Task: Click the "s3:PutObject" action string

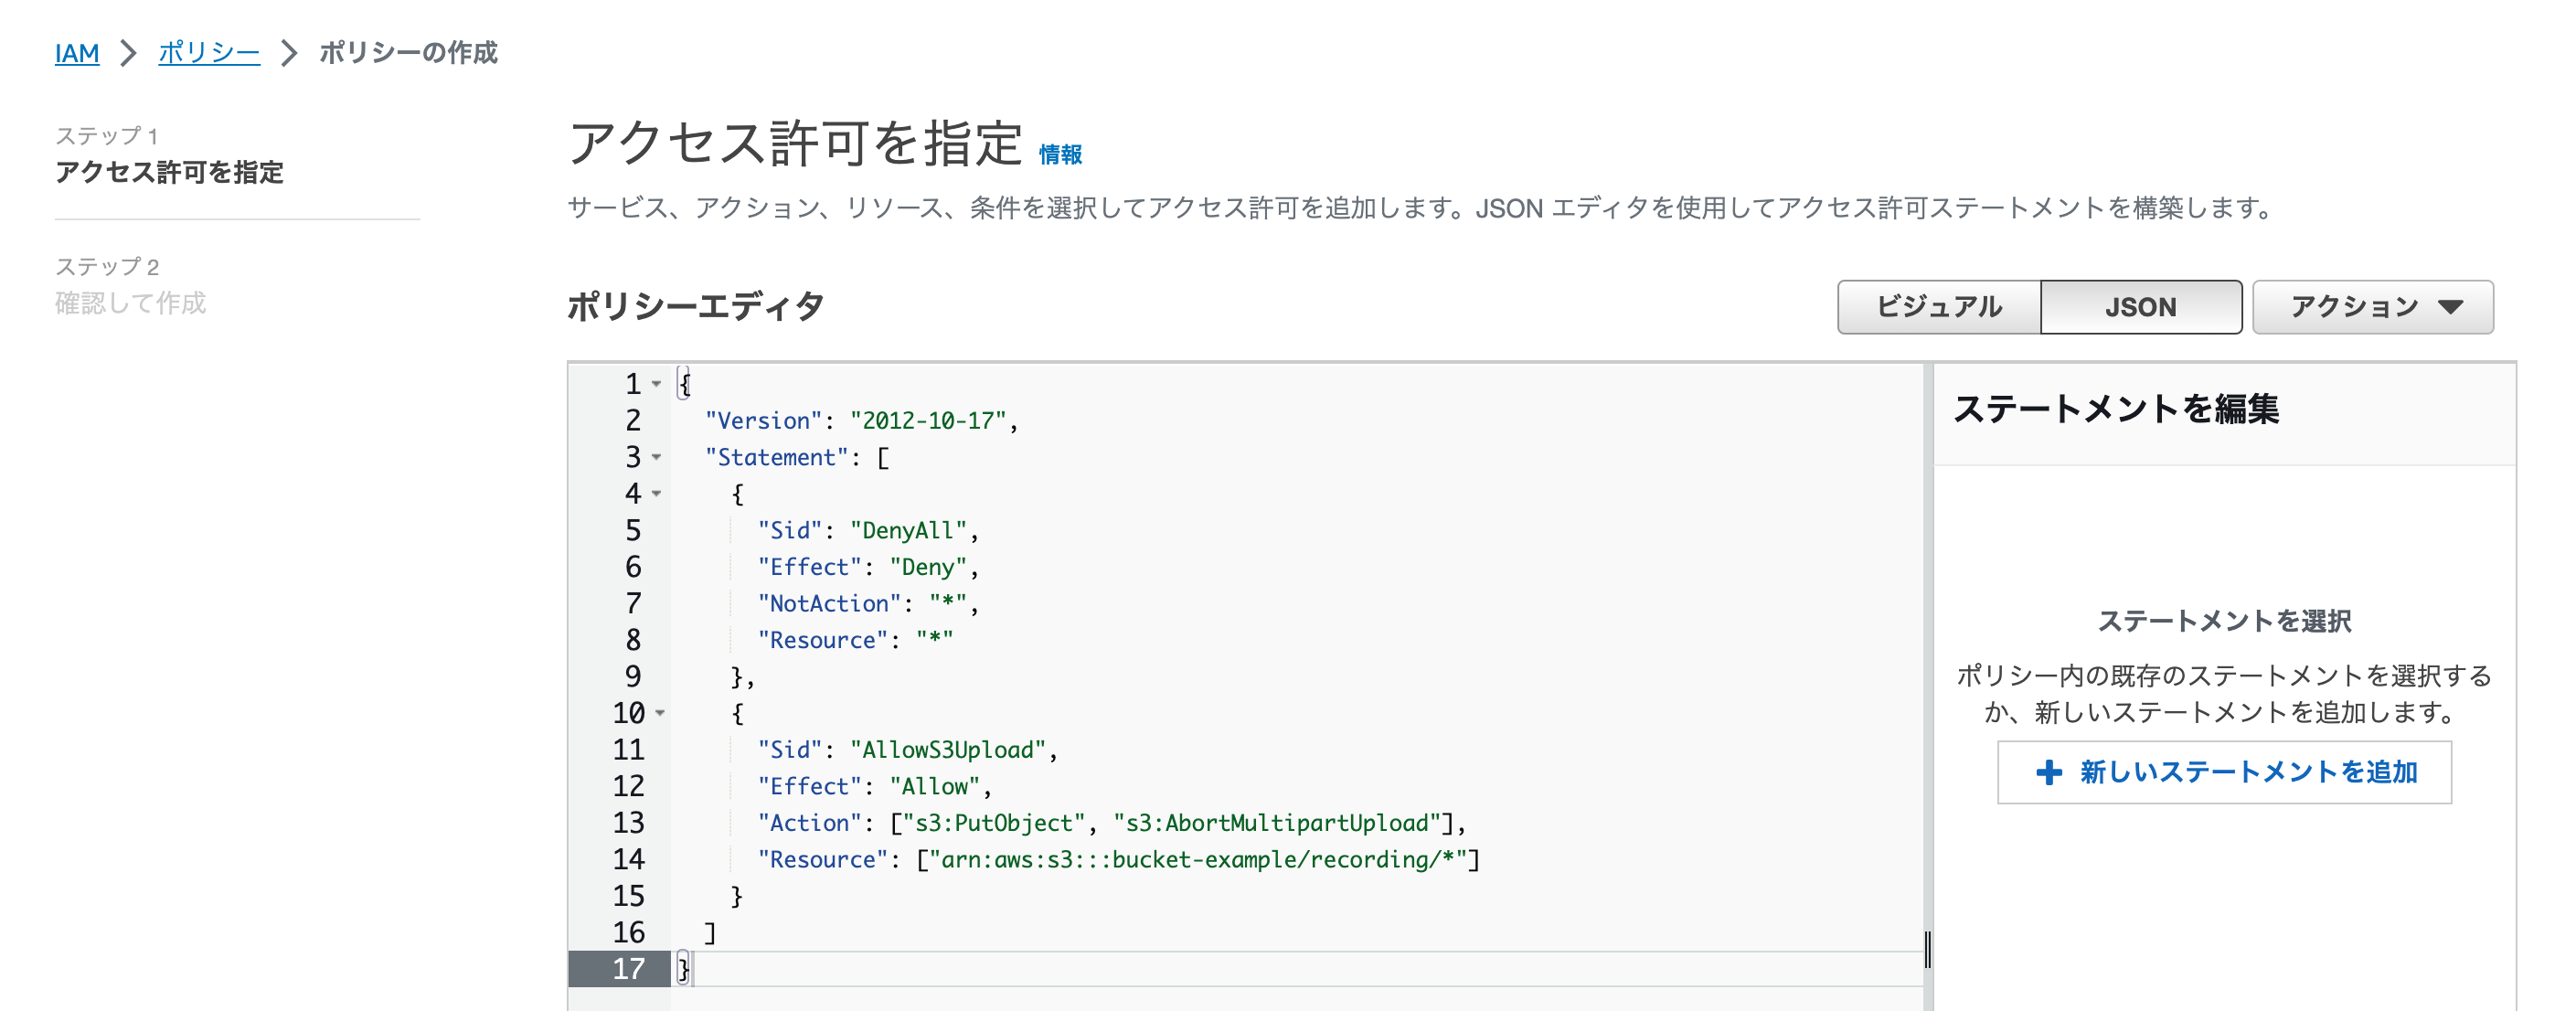Action: point(994,823)
